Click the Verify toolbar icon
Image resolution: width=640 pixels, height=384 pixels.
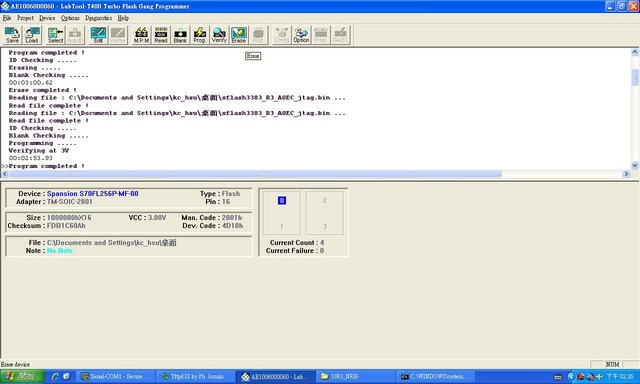(219, 35)
